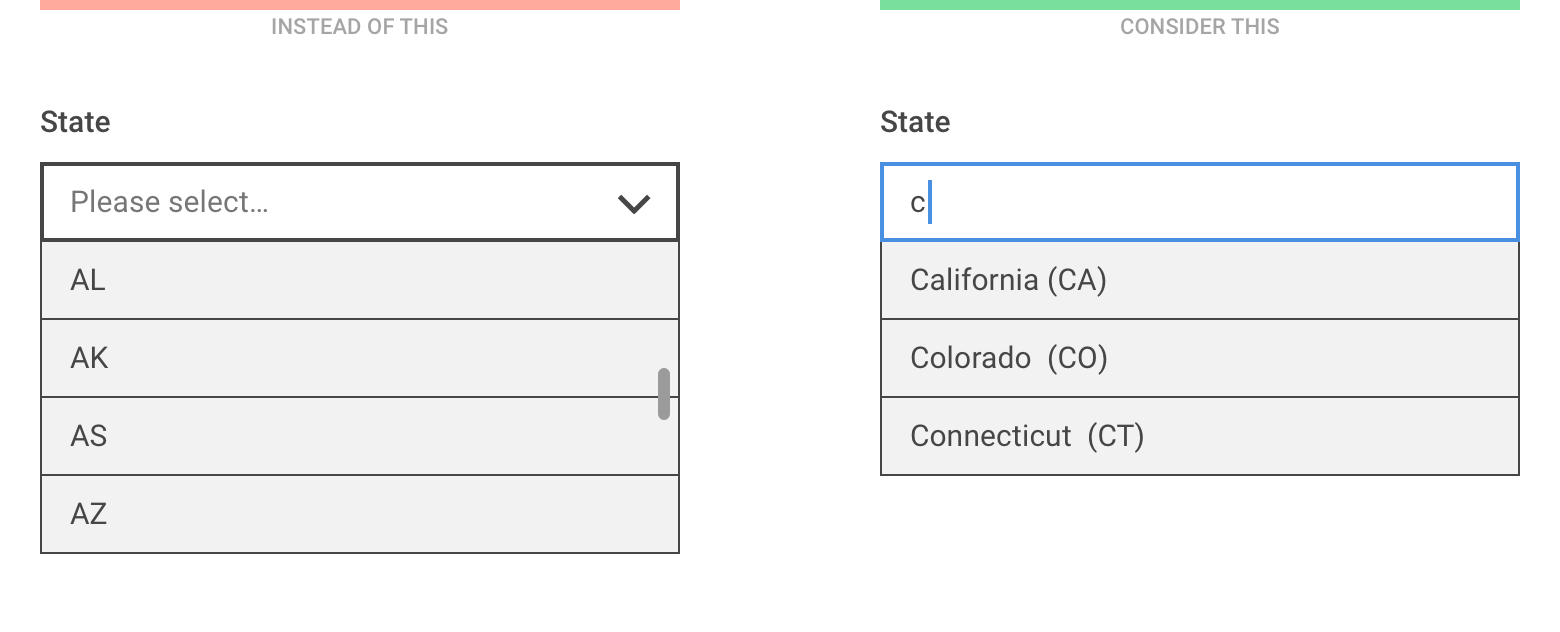
Task: Click the State label above the dropdown
Action: pos(75,122)
